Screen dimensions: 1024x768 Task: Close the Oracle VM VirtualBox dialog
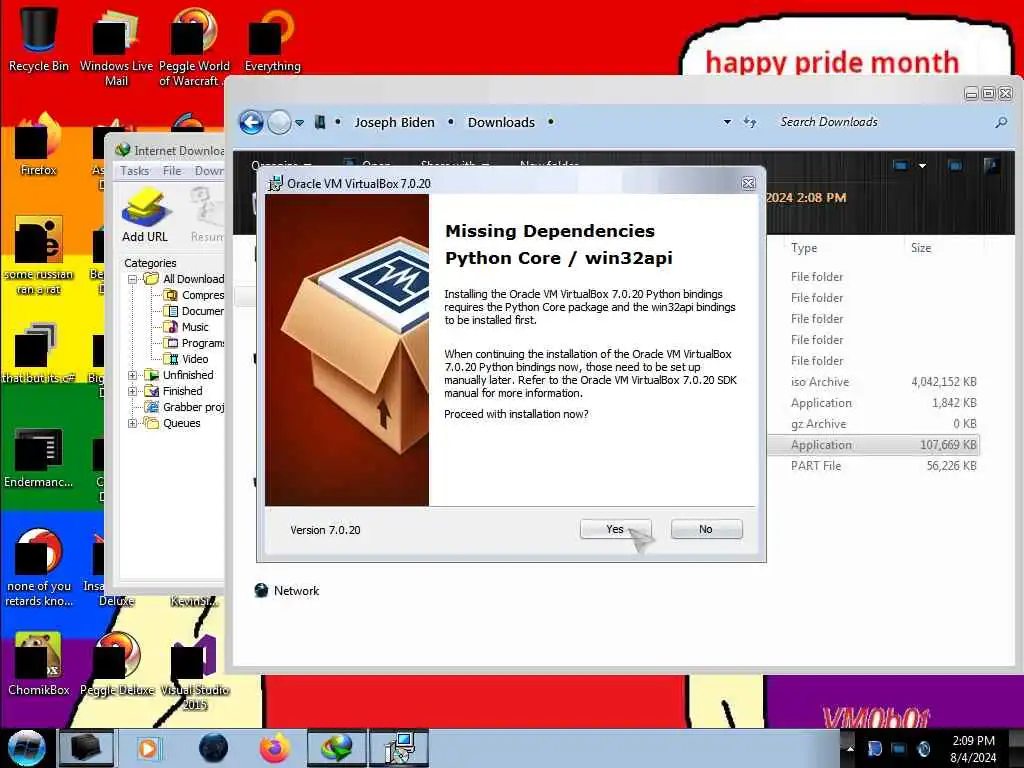point(748,184)
